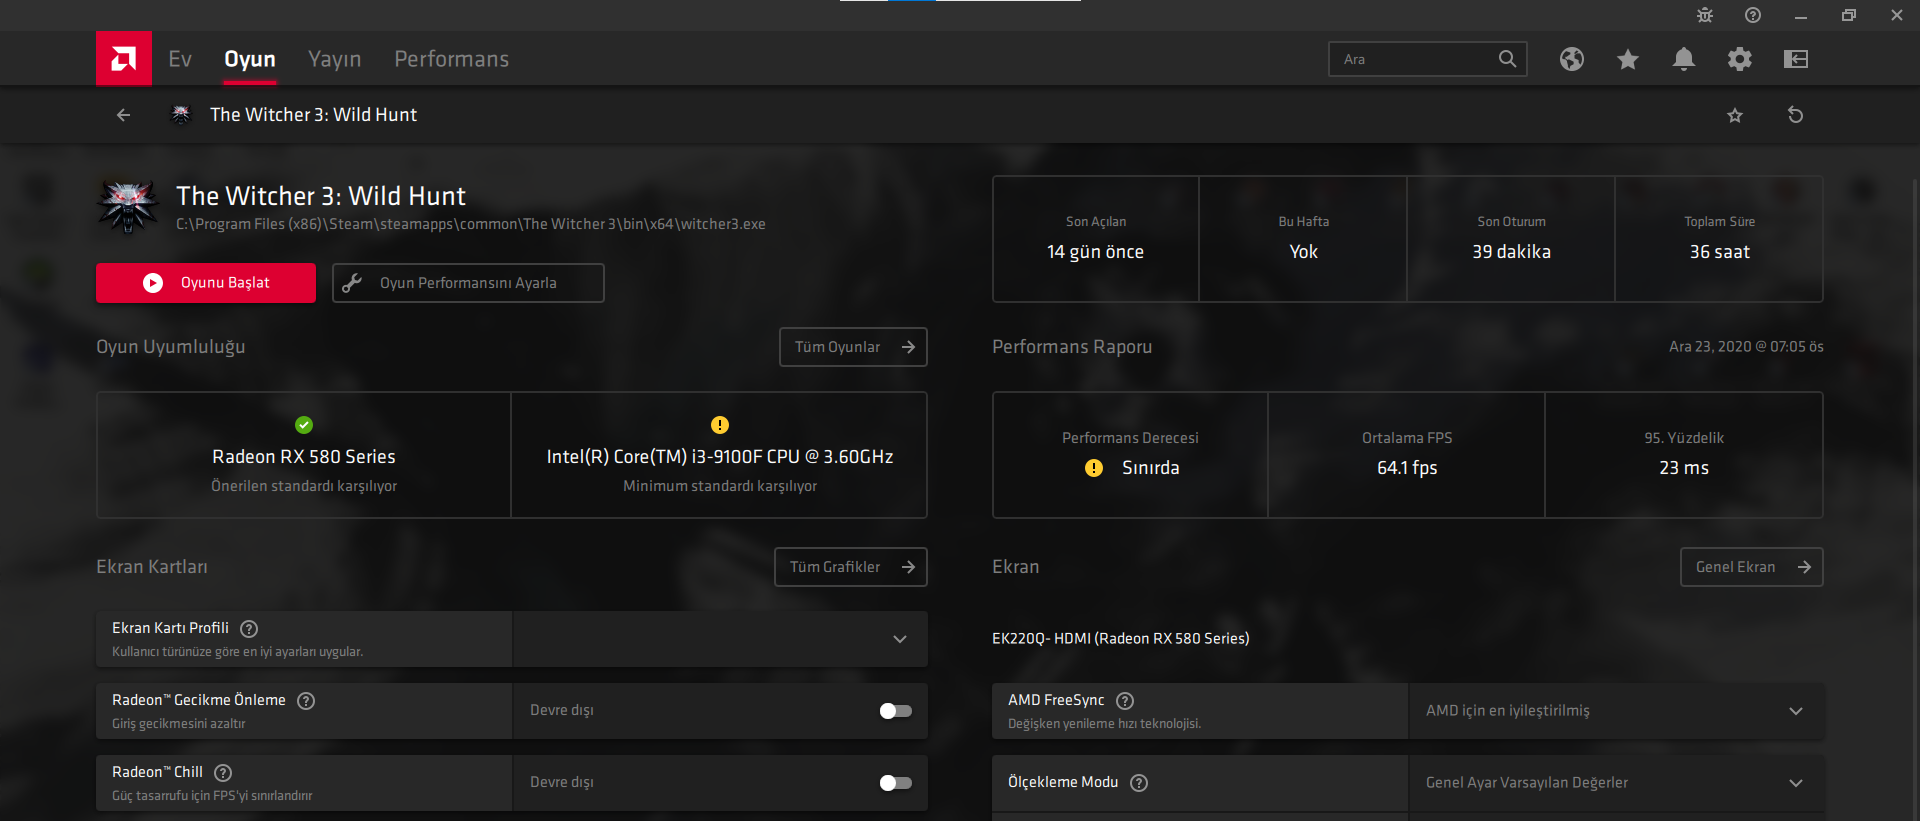Screen dimensions: 1920x821
Task: Expand the Ekran Kartı Profili dropdown
Action: pos(720,639)
